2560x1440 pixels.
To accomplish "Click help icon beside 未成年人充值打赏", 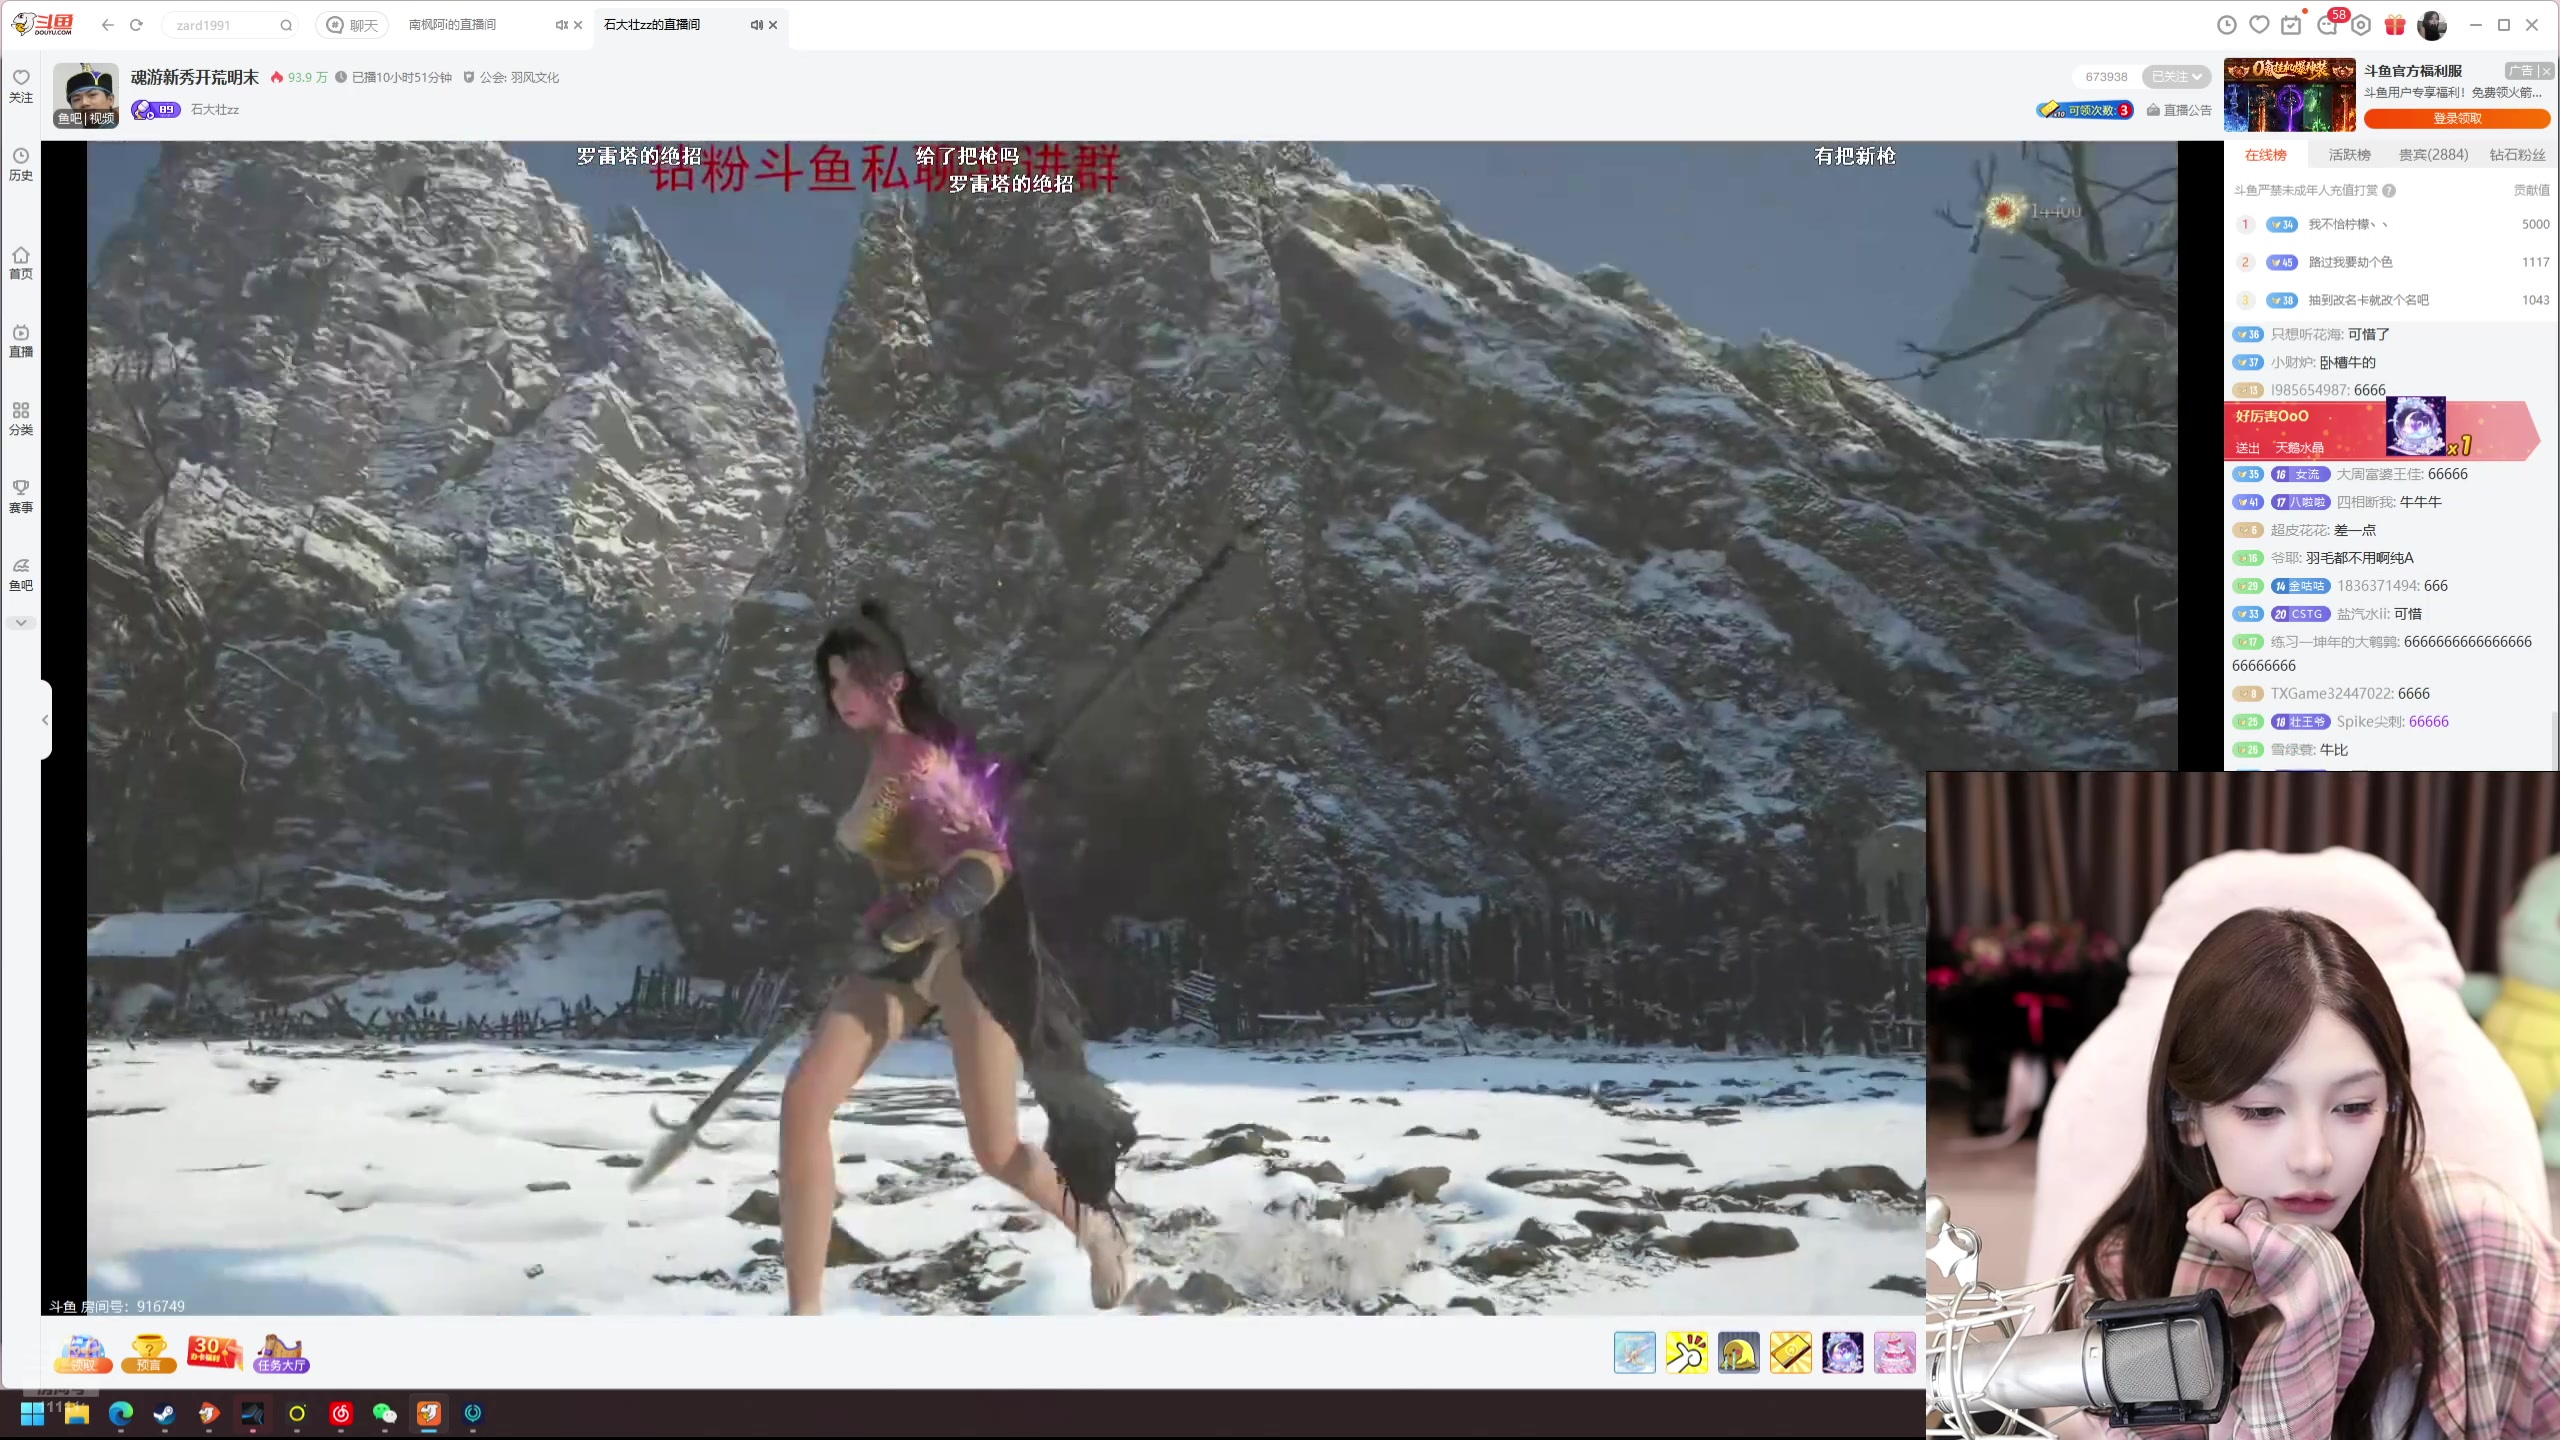I will tap(2389, 191).
